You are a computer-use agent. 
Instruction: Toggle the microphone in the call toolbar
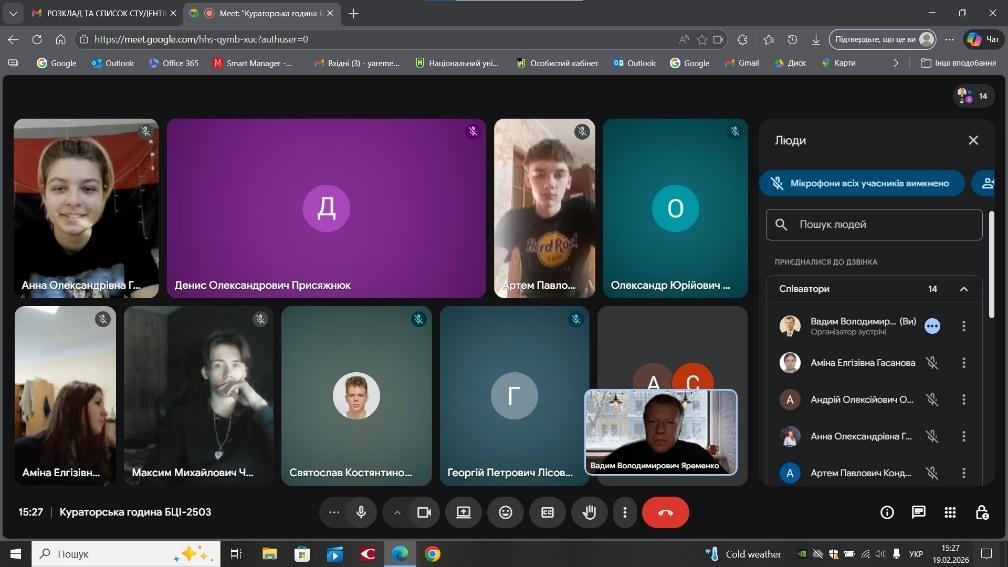[361, 512]
